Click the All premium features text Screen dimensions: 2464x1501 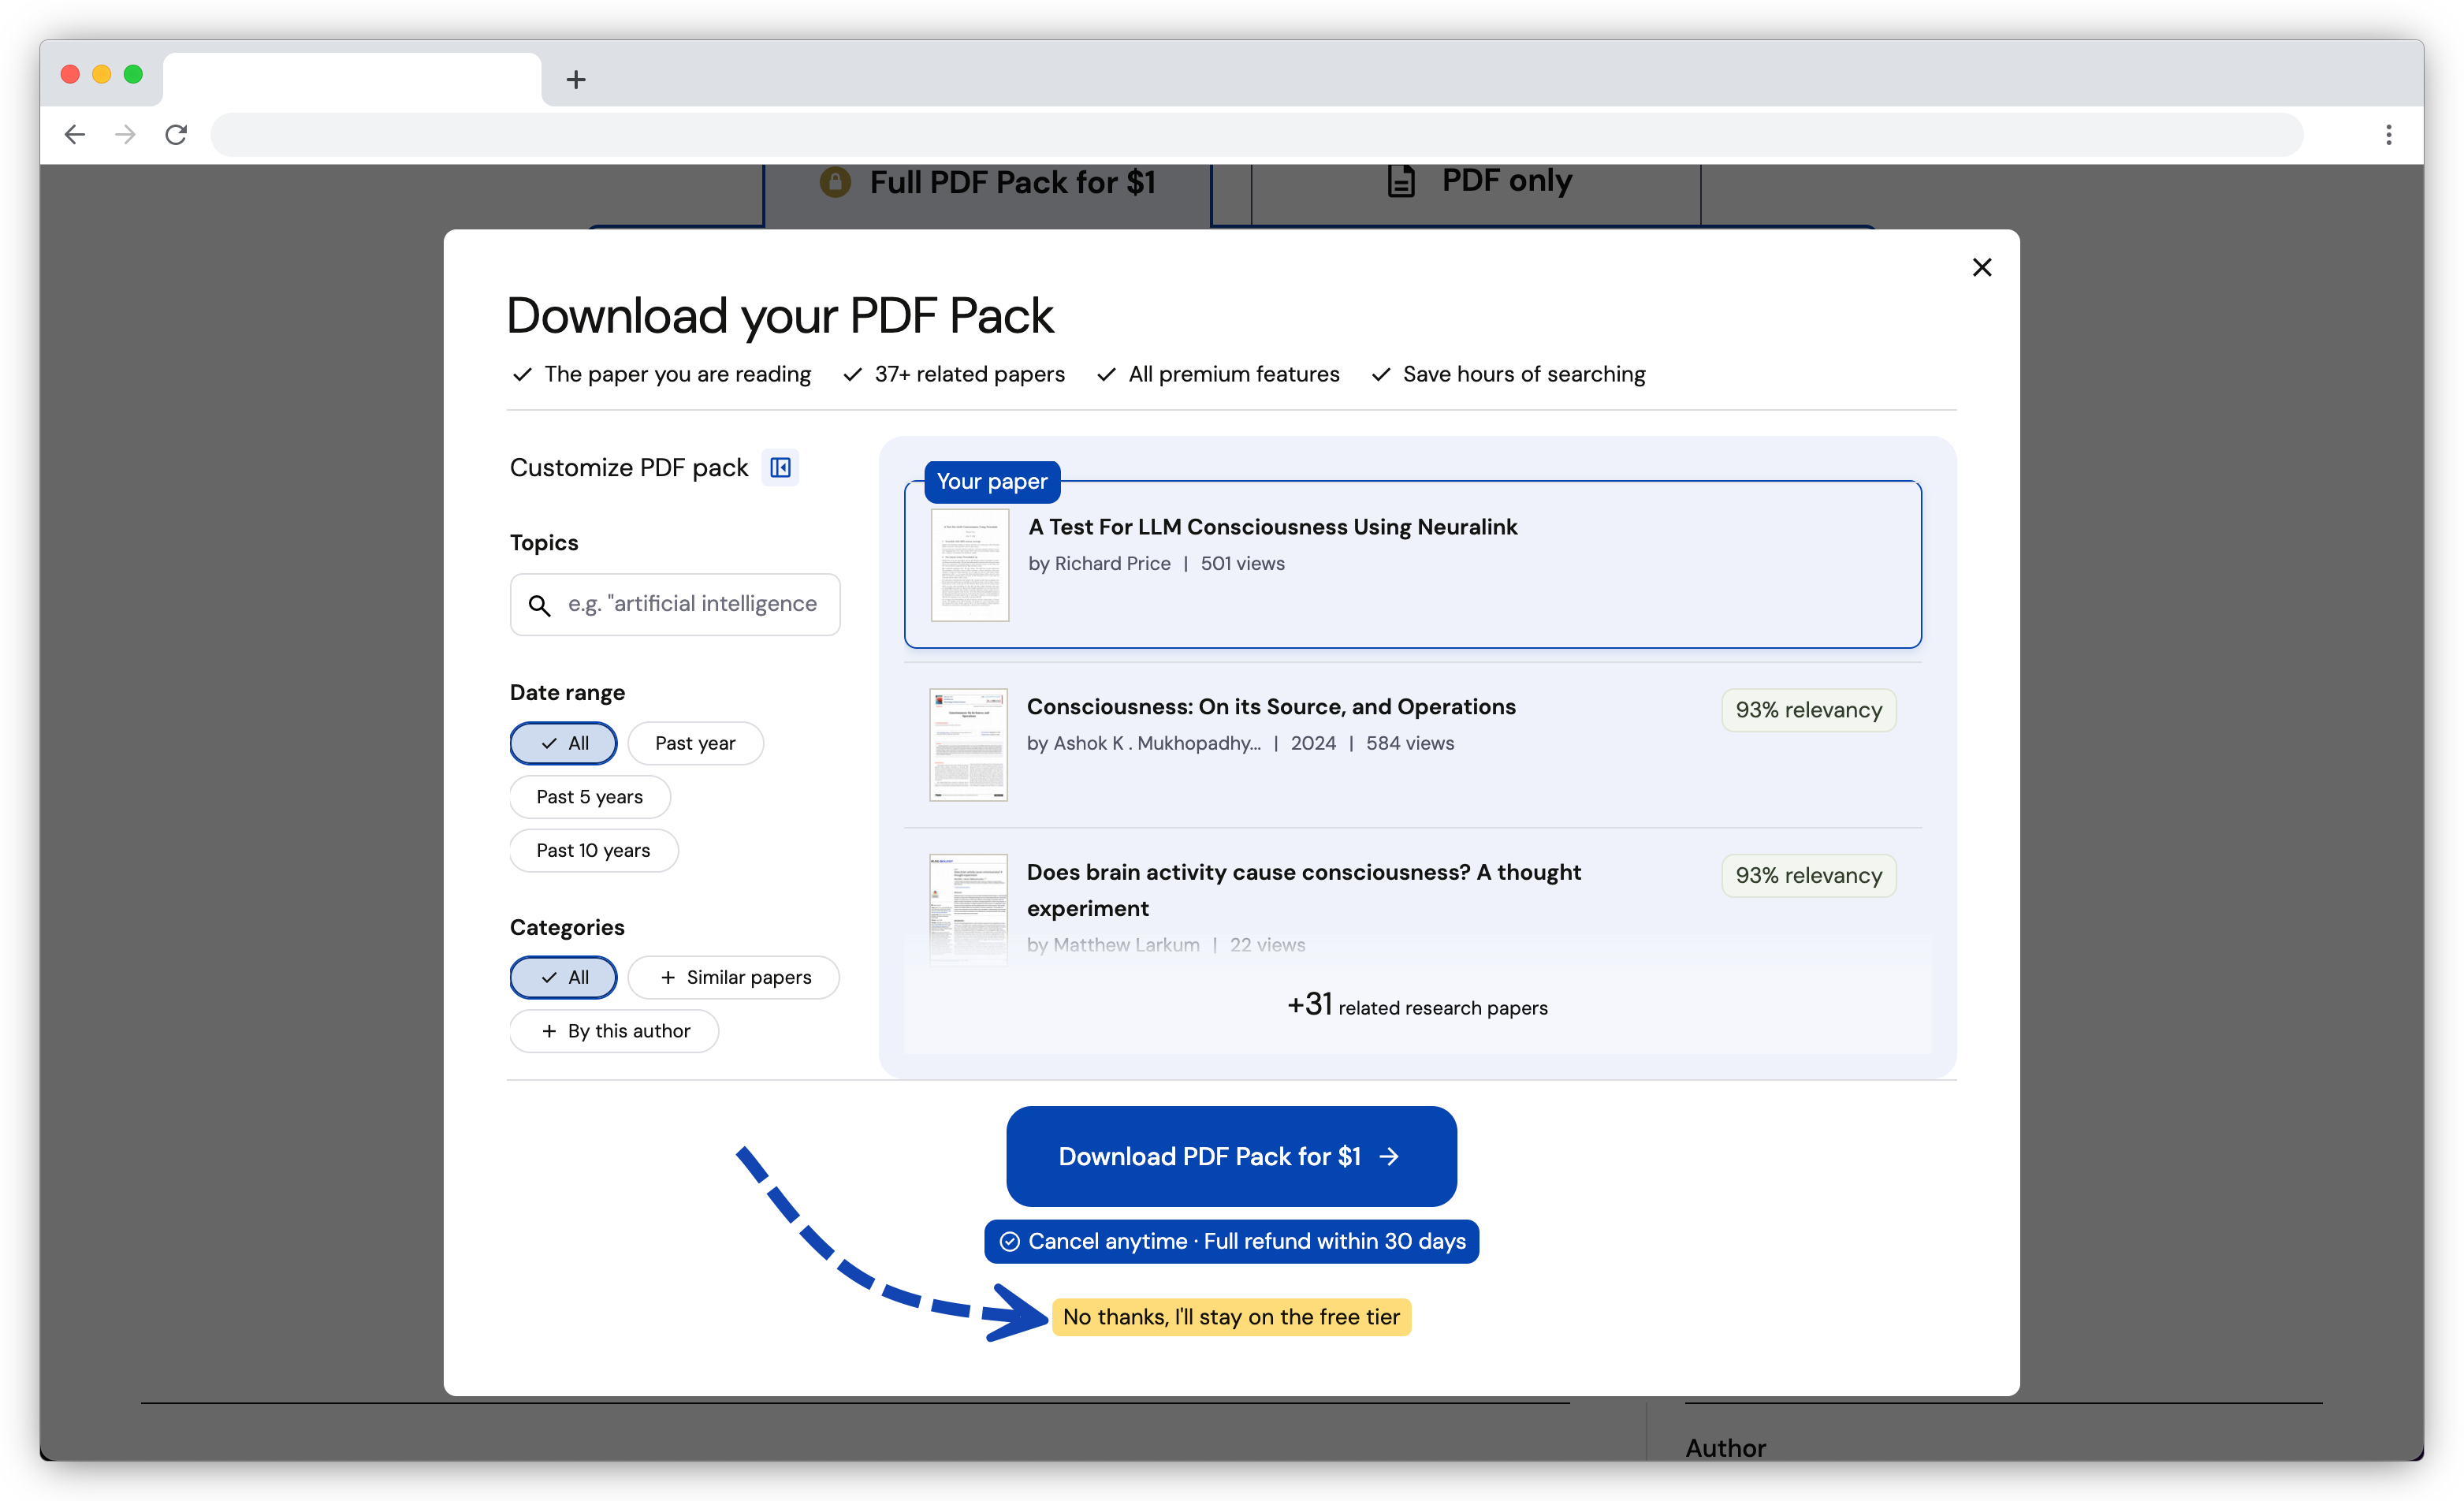(1233, 374)
